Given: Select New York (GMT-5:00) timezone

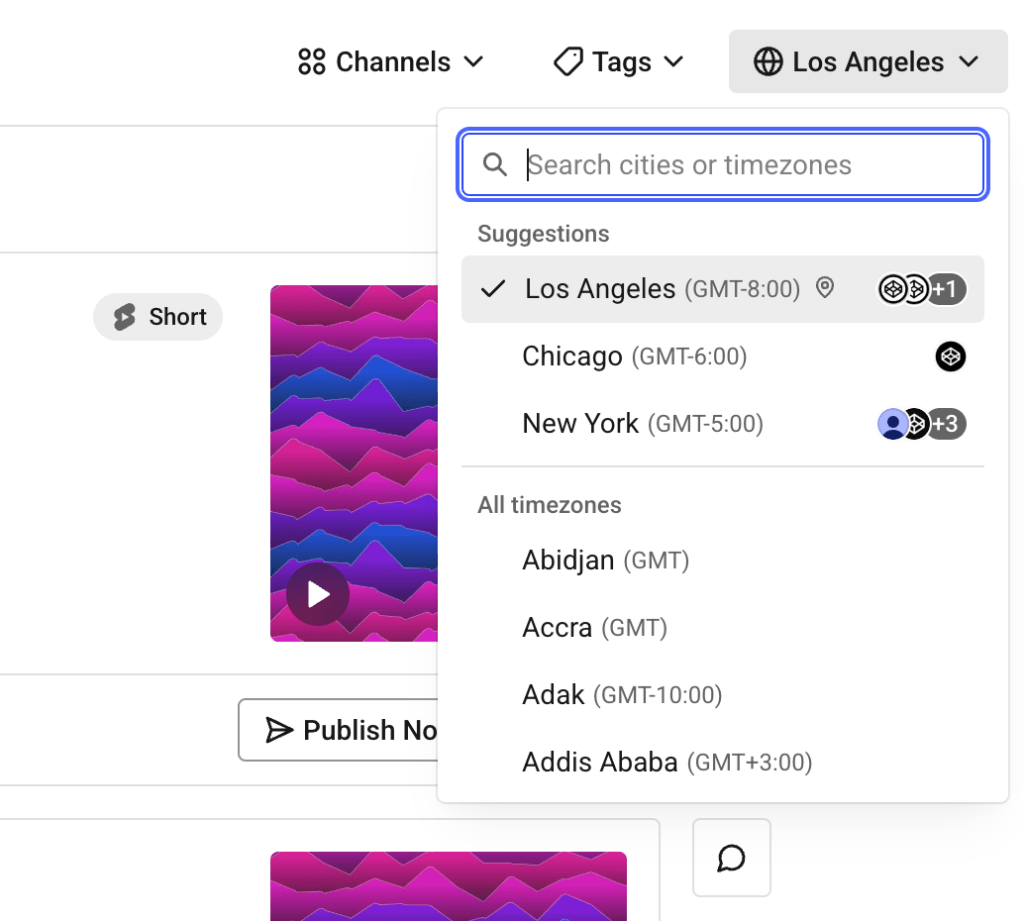Looking at the screenshot, I should pyautogui.click(x=642, y=424).
